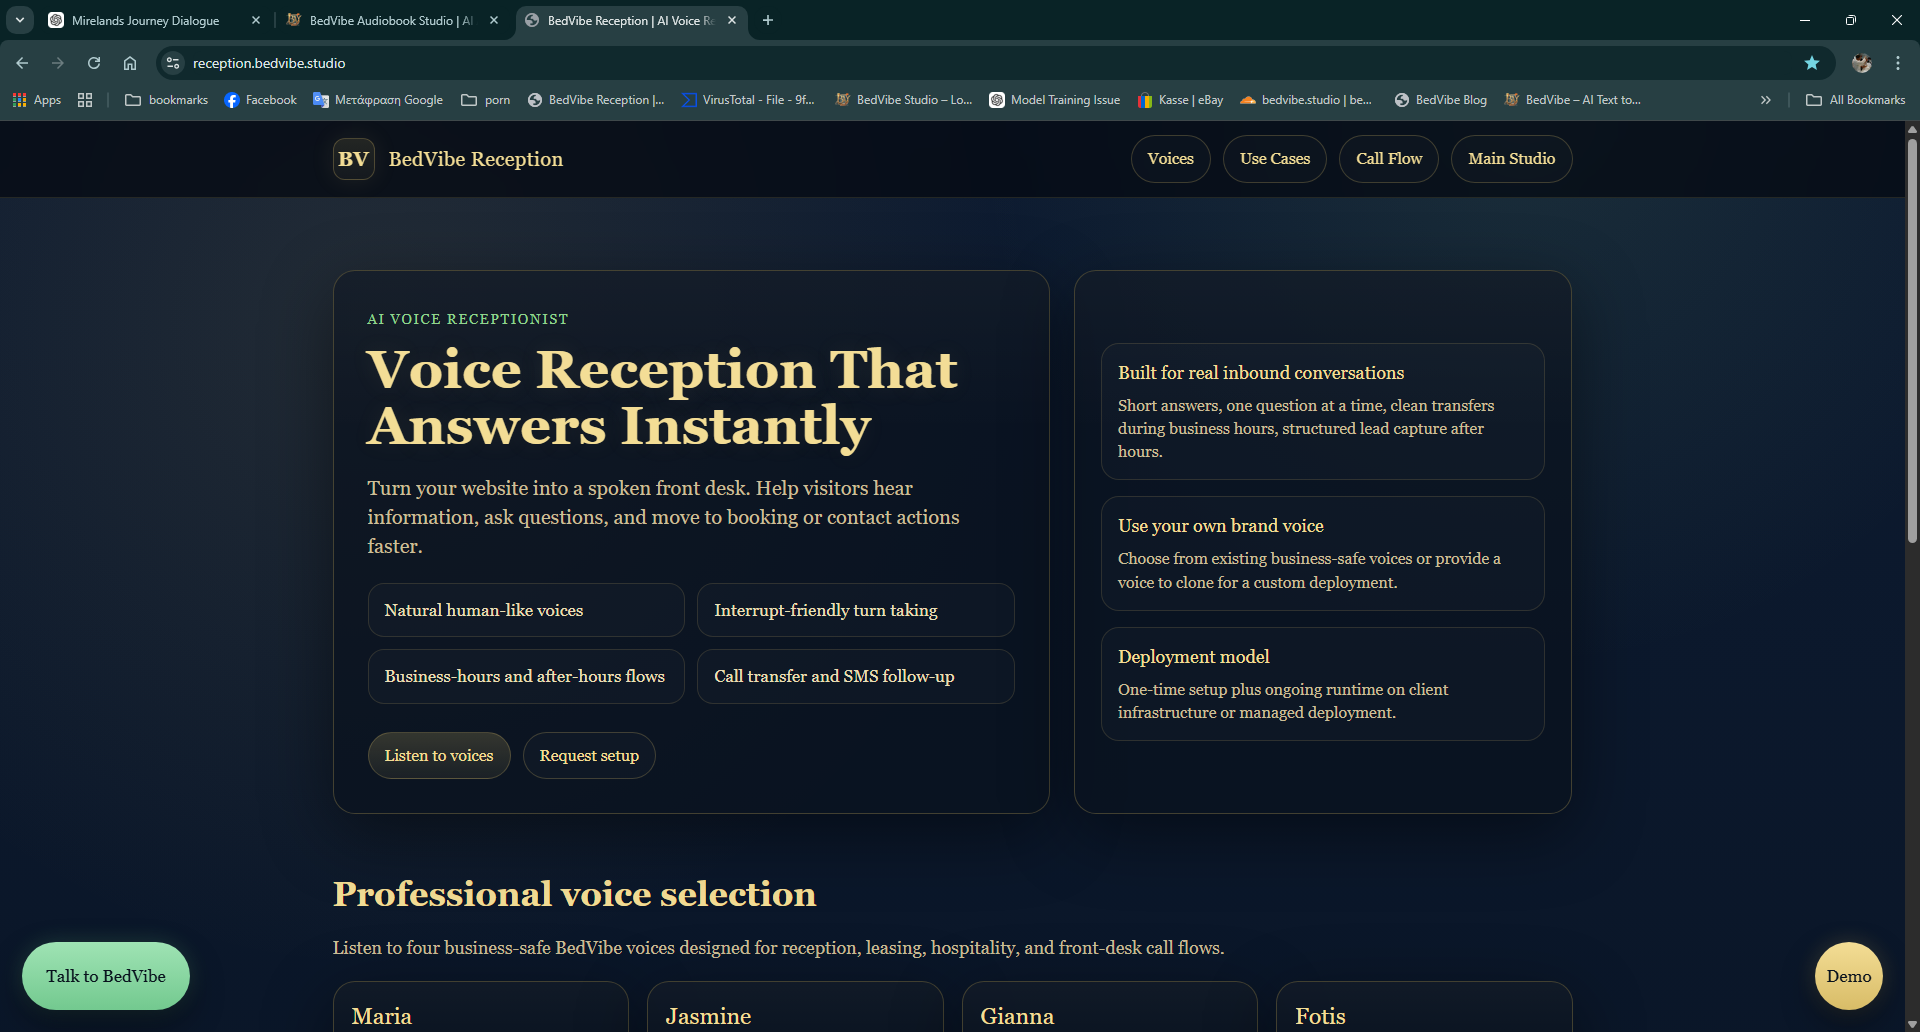This screenshot has height=1032, width=1920.
Task: Click 'Built for real inbound conversations' heading
Action: 1261,373
